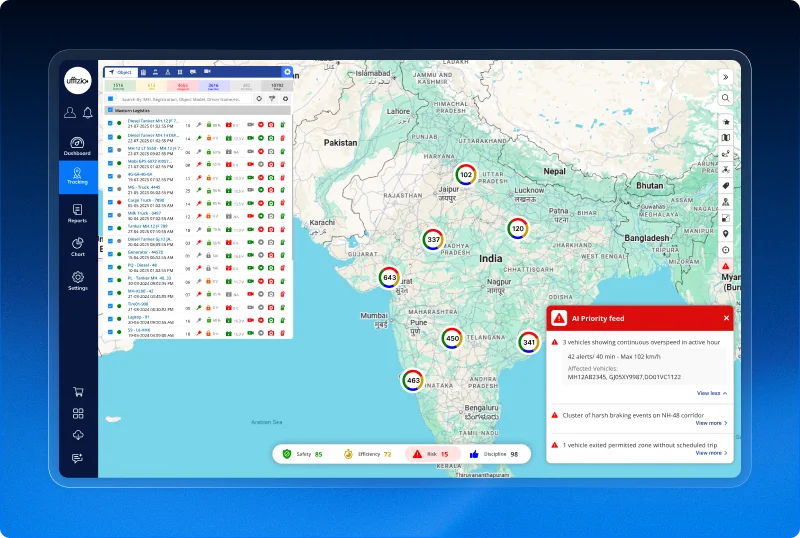Toggle checkbox for Cargo Truck row
This screenshot has height=538, width=800.
click(x=110, y=202)
